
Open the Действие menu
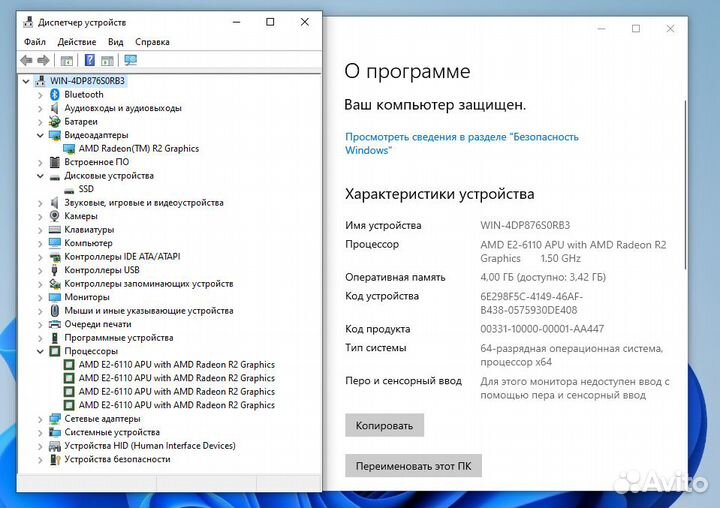point(77,42)
